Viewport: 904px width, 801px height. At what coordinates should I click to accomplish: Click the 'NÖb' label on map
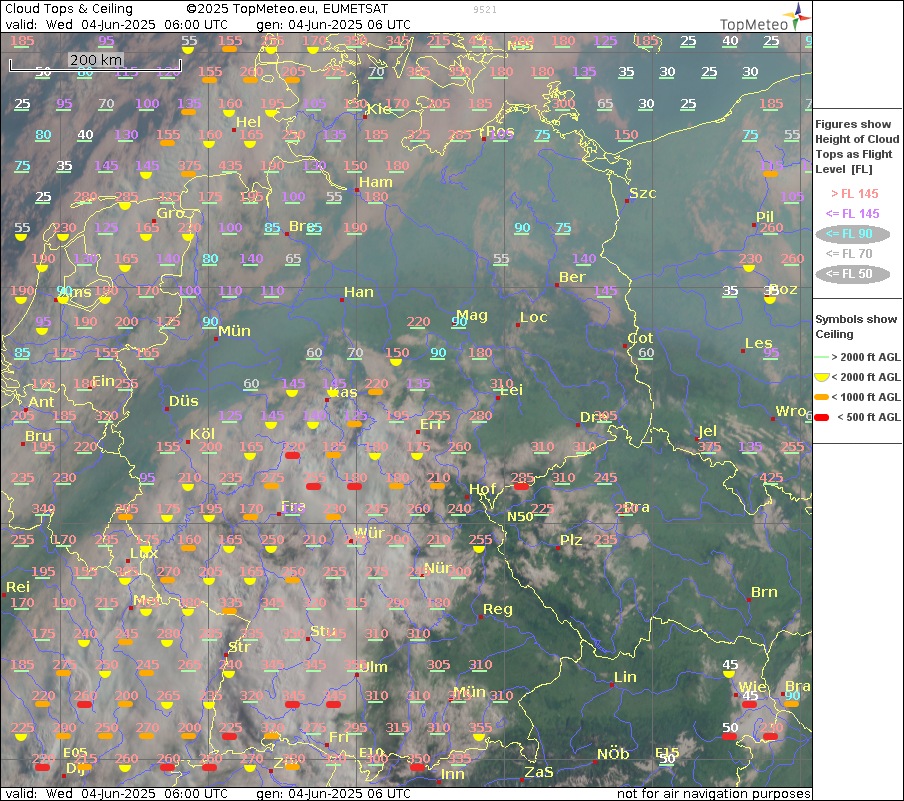tap(612, 754)
